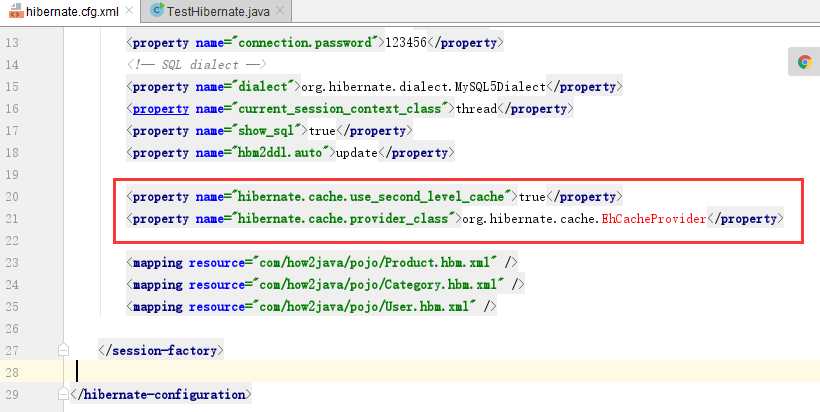This screenshot has height=412, width=820.
Task: Collapse the hibernate-configuration fold marker
Action: point(63,394)
